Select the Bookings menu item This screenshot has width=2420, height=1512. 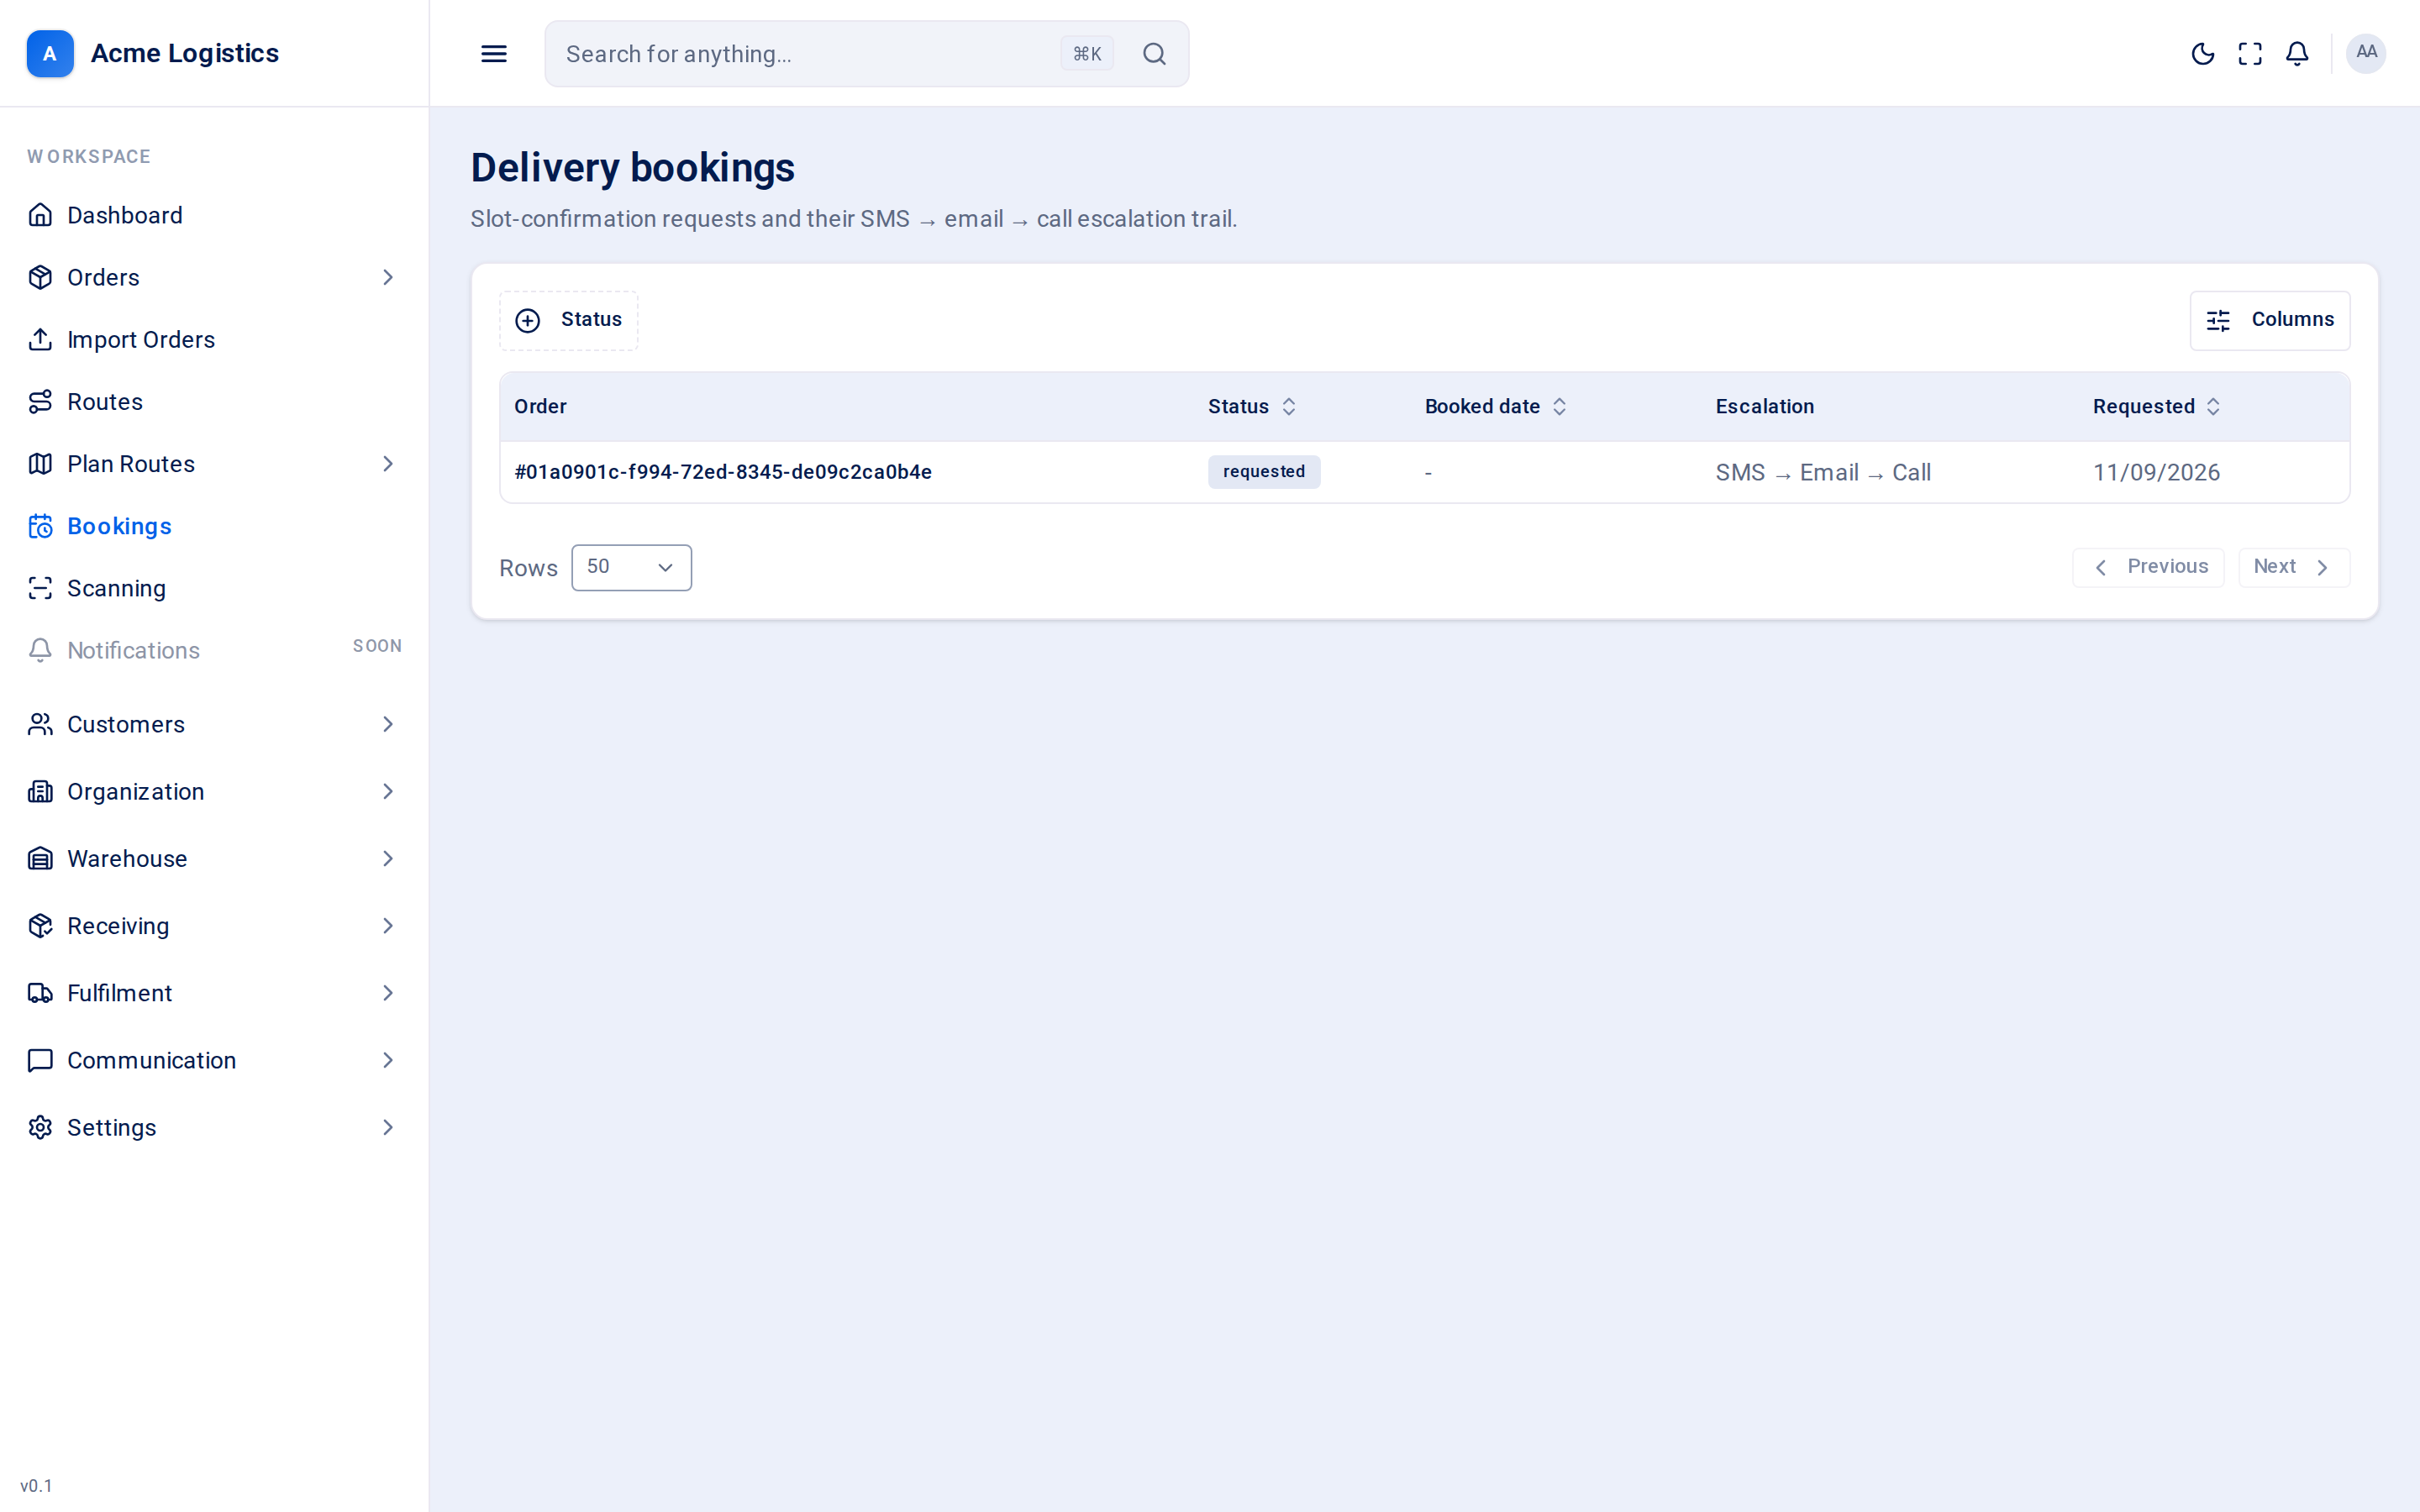(214, 526)
